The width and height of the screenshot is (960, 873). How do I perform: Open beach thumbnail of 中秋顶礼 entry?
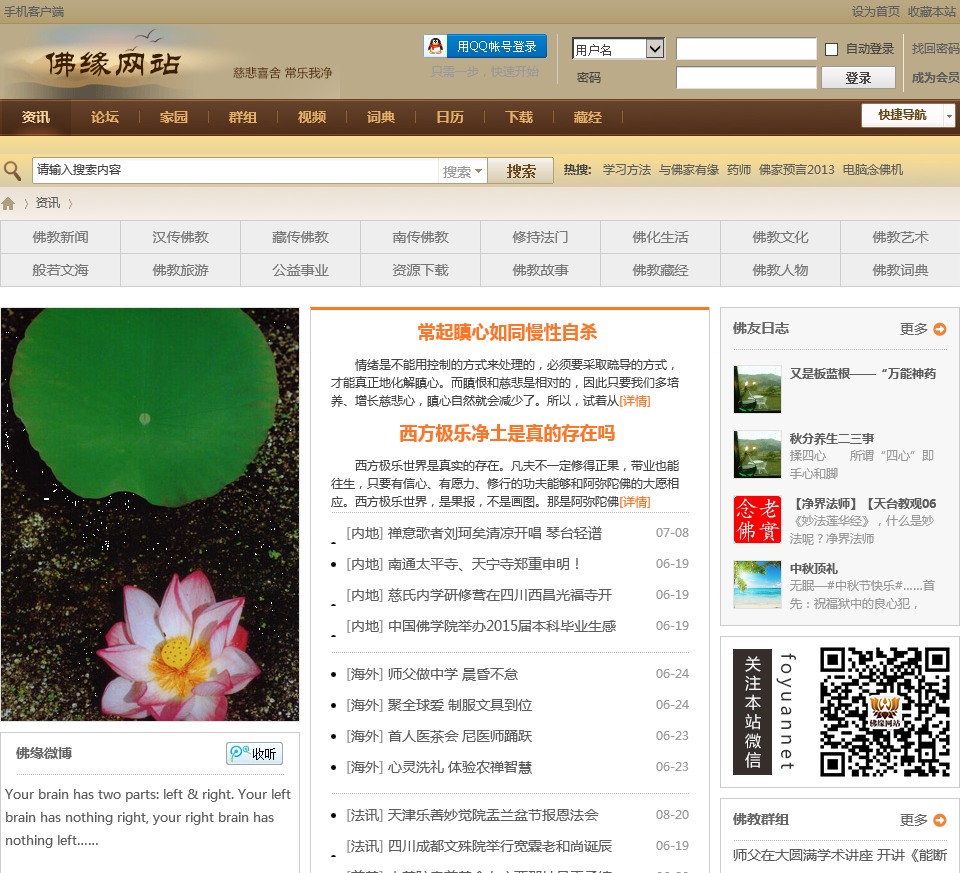click(x=757, y=585)
